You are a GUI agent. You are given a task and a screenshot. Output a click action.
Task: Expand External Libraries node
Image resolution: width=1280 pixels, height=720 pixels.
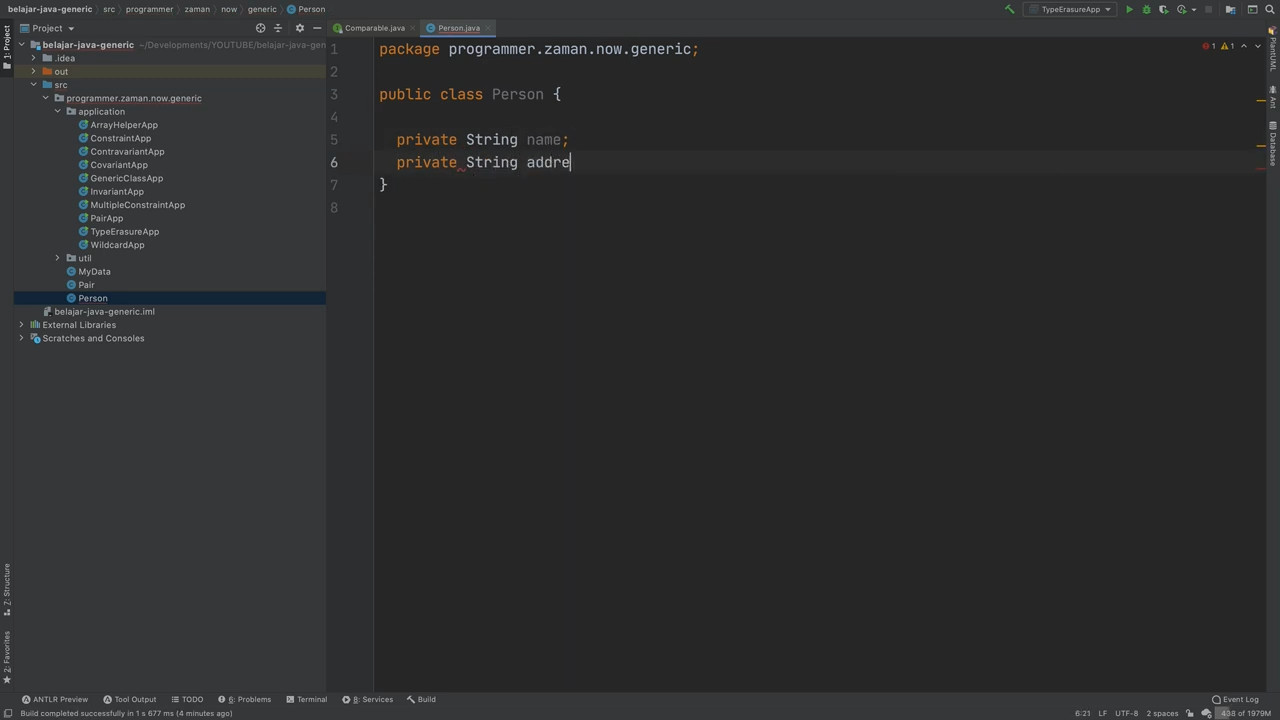pyautogui.click(x=21, y=325)
